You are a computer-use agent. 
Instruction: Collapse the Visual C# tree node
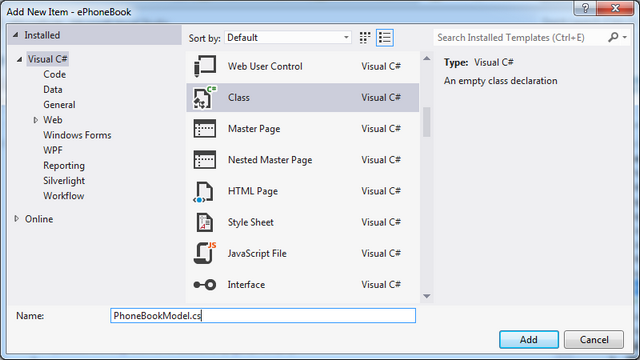point(19,60)
